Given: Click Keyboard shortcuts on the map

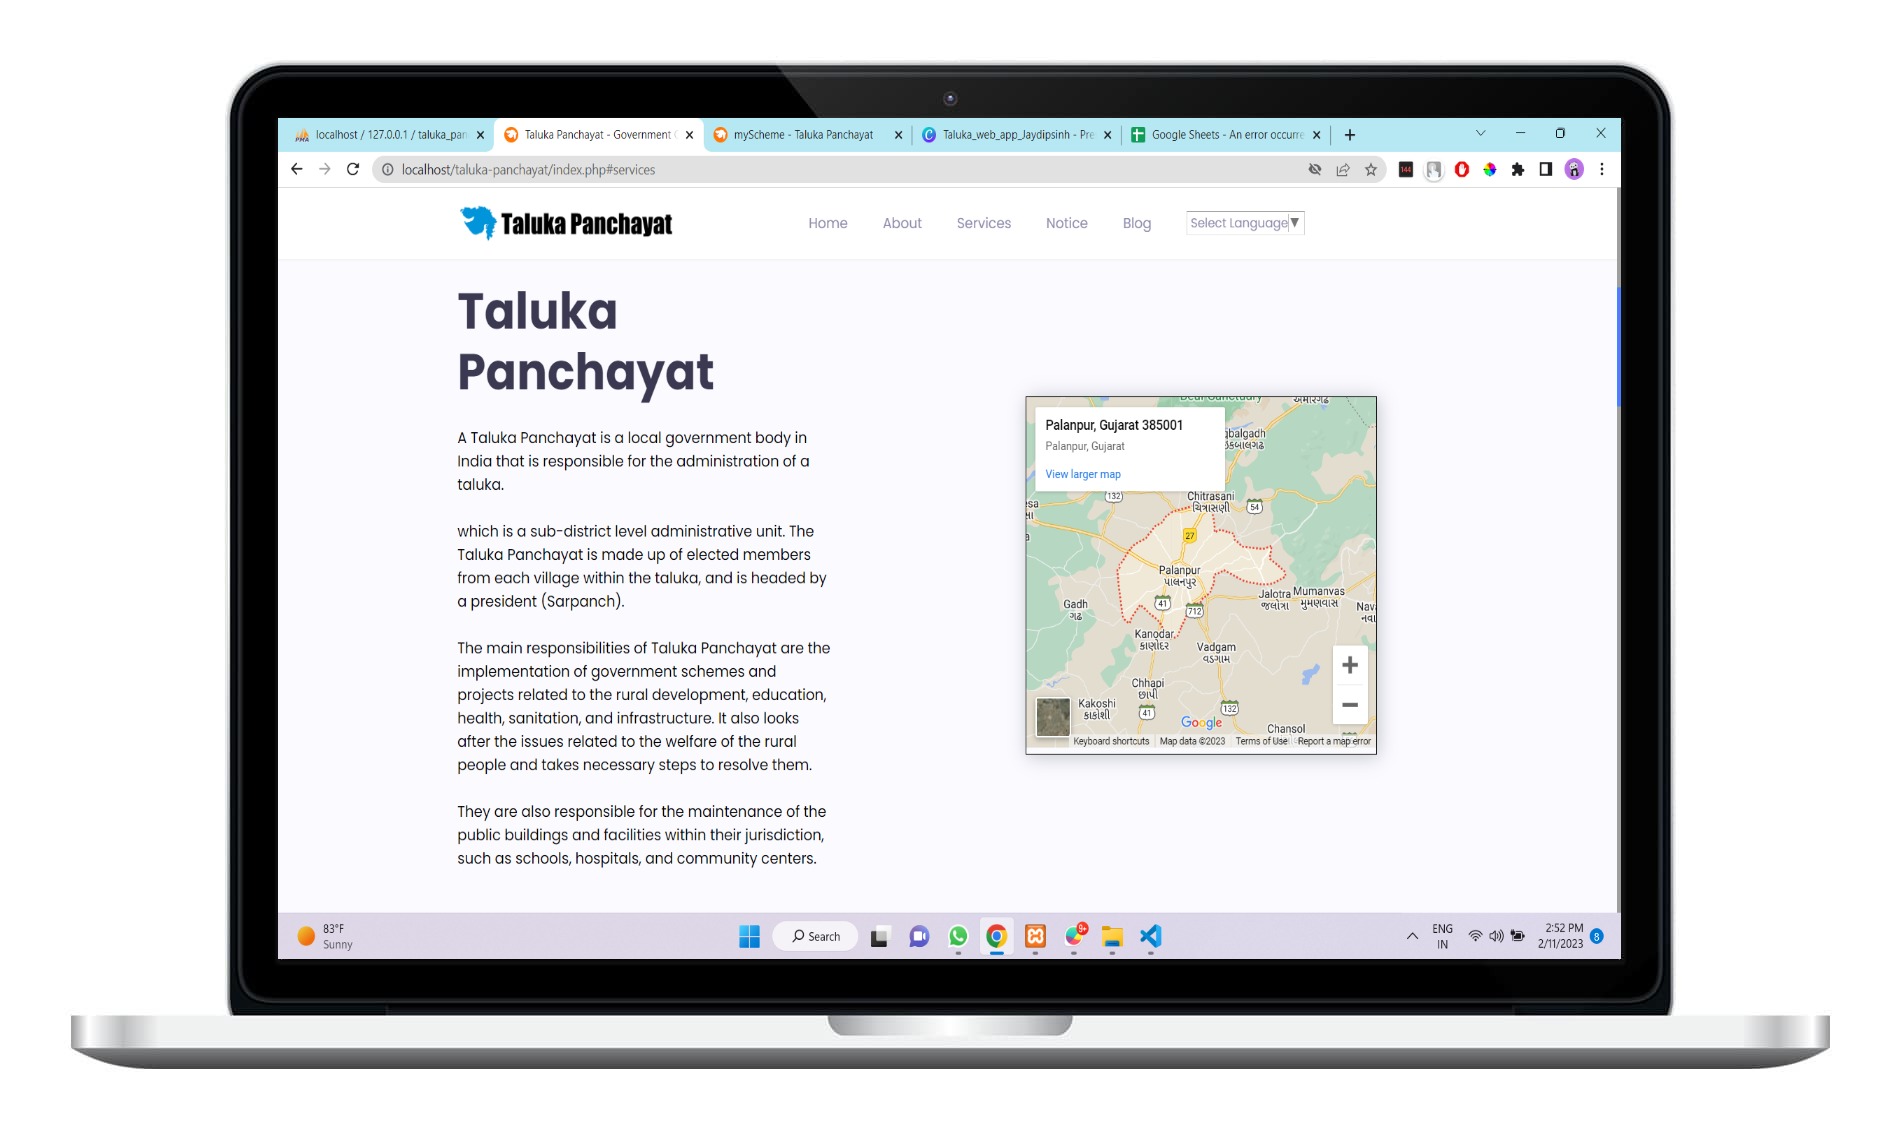Looking at the screenshot, I should [x=1111, y=741].
